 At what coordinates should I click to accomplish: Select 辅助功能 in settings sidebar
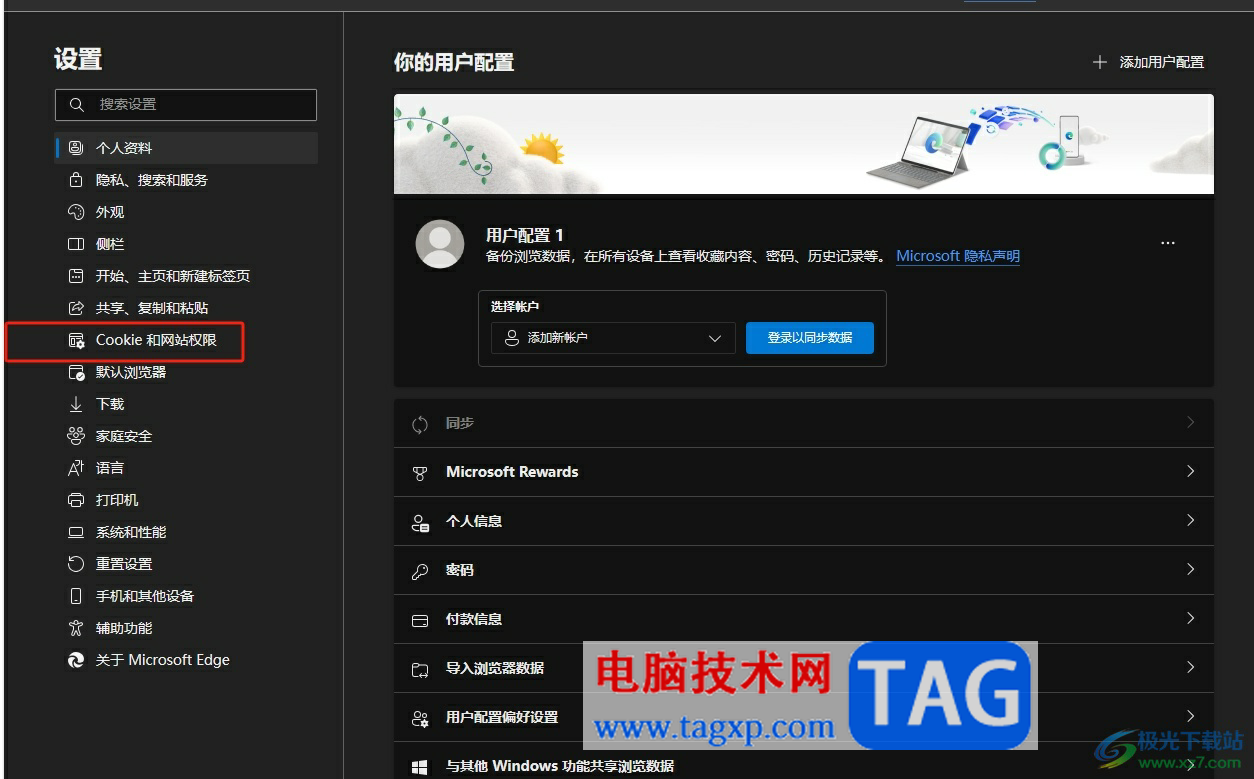click(x=186, y=628)
